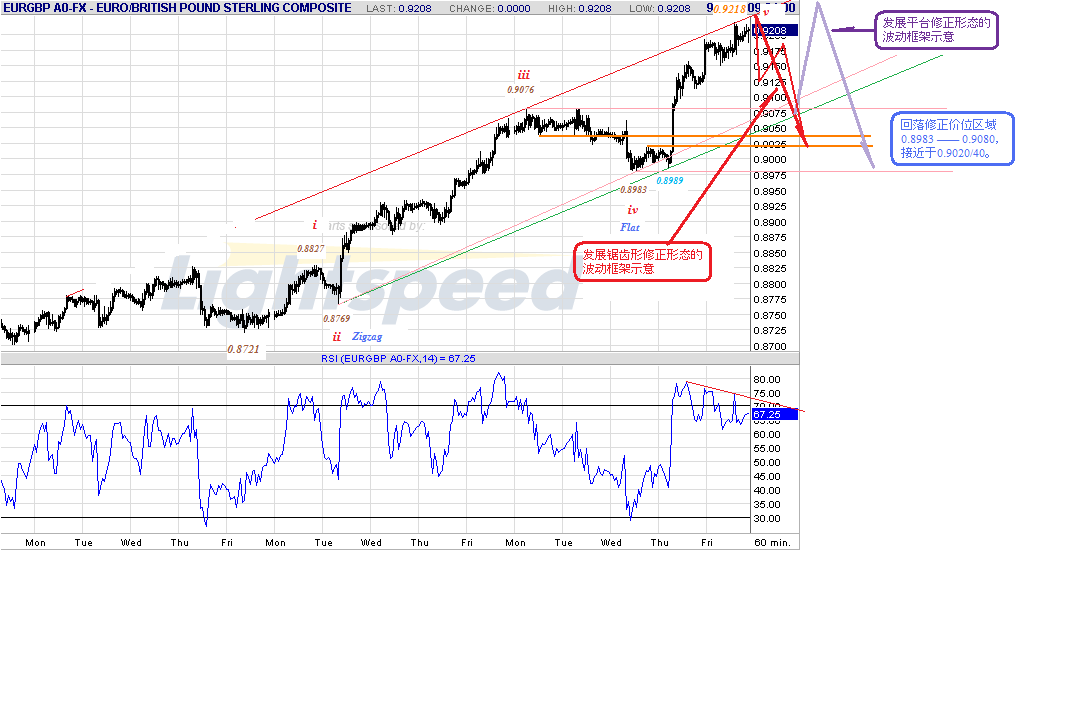Viewport: 1088px width, 709px height.
Task: Select the 0.8775 price axis label
Action: point(770,300)
